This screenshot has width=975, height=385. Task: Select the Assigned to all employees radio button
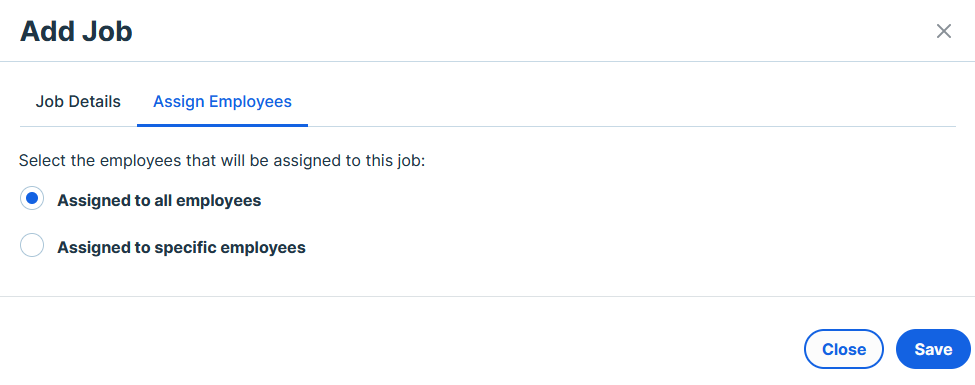[32, 199]
